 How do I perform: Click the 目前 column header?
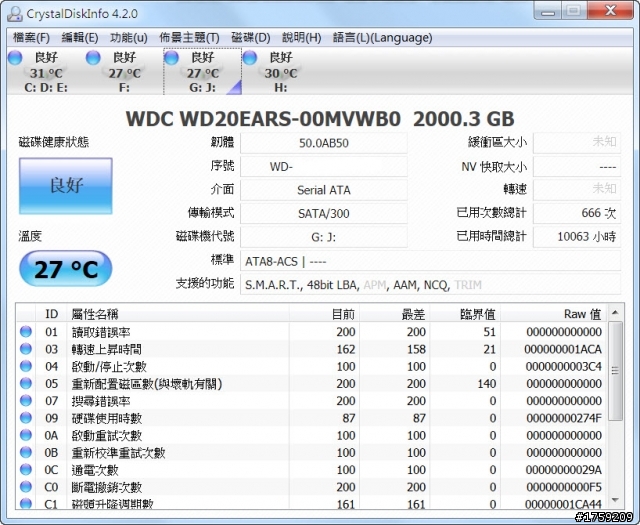324,314
